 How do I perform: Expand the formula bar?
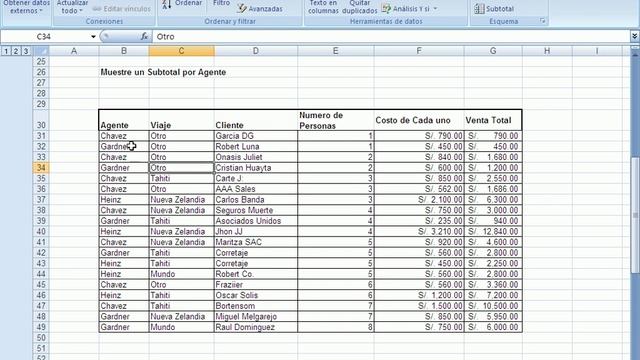pyautogui.click(x=634, y=36)
